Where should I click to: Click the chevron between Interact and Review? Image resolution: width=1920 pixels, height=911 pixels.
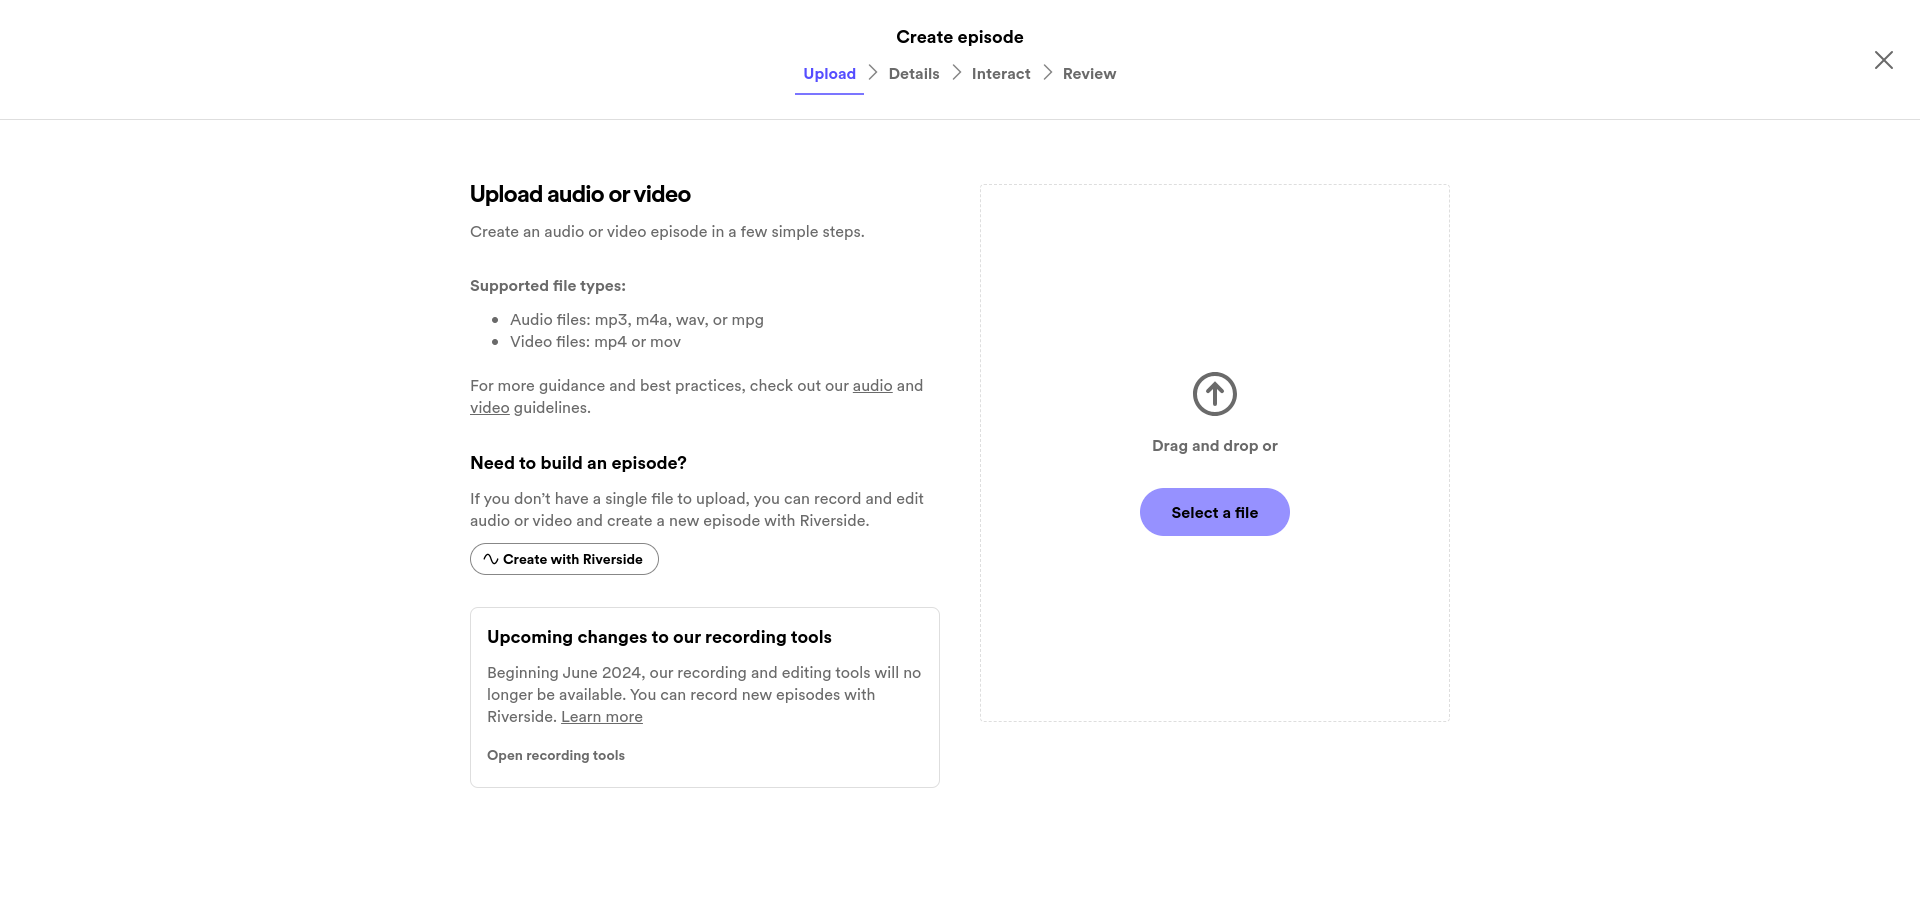click(1047, 72)
